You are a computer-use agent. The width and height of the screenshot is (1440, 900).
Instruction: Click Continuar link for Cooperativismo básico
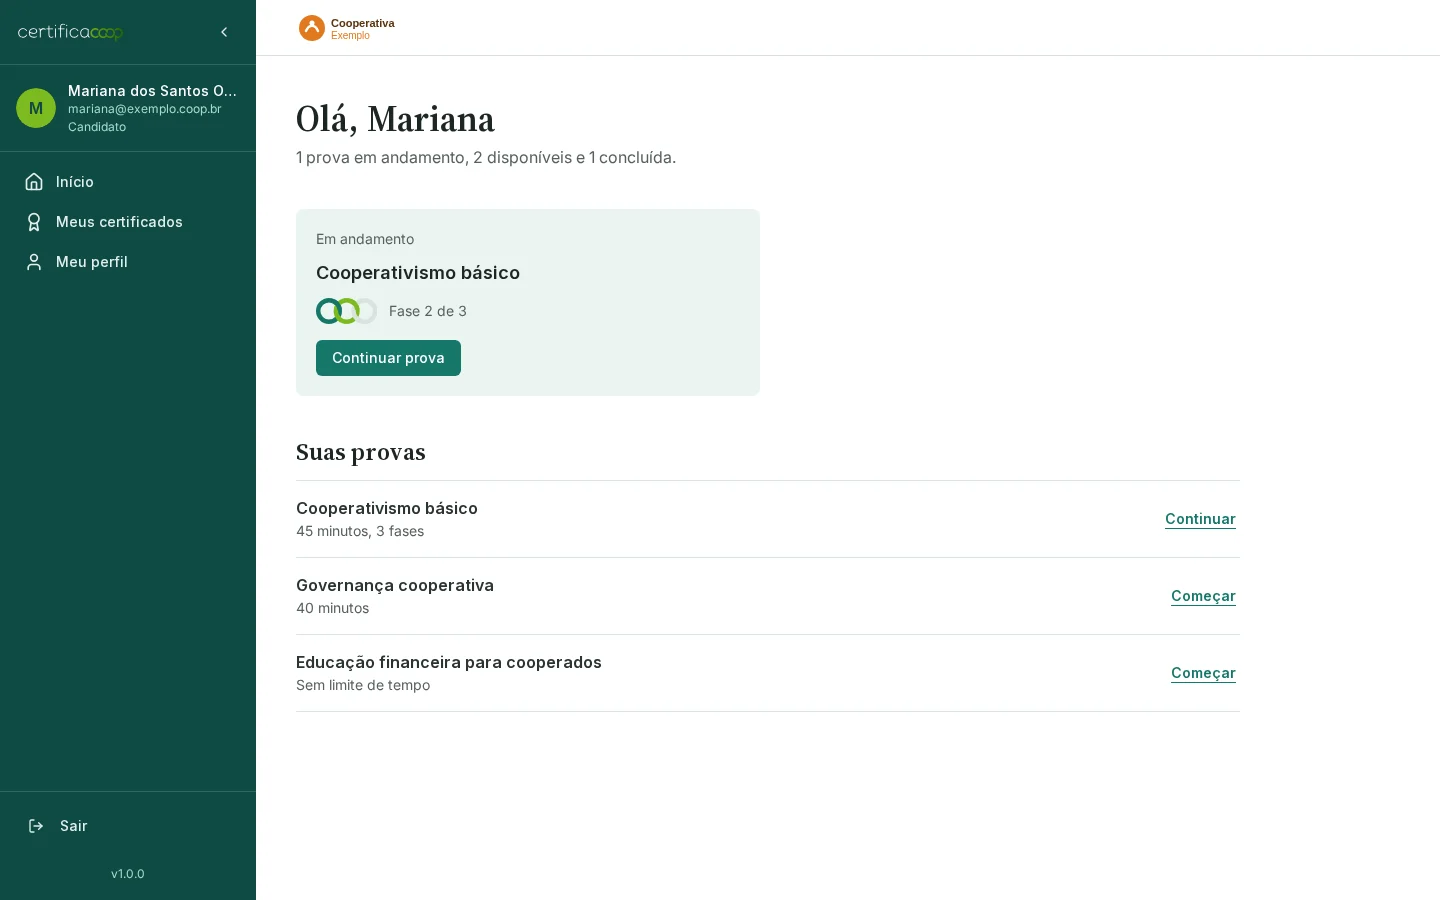pyautogui.click(x=1200, y=519)
